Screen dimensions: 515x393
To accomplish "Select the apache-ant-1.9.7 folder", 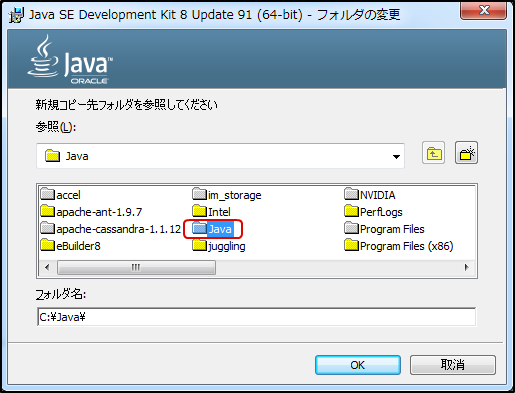I will coord(91,212).
